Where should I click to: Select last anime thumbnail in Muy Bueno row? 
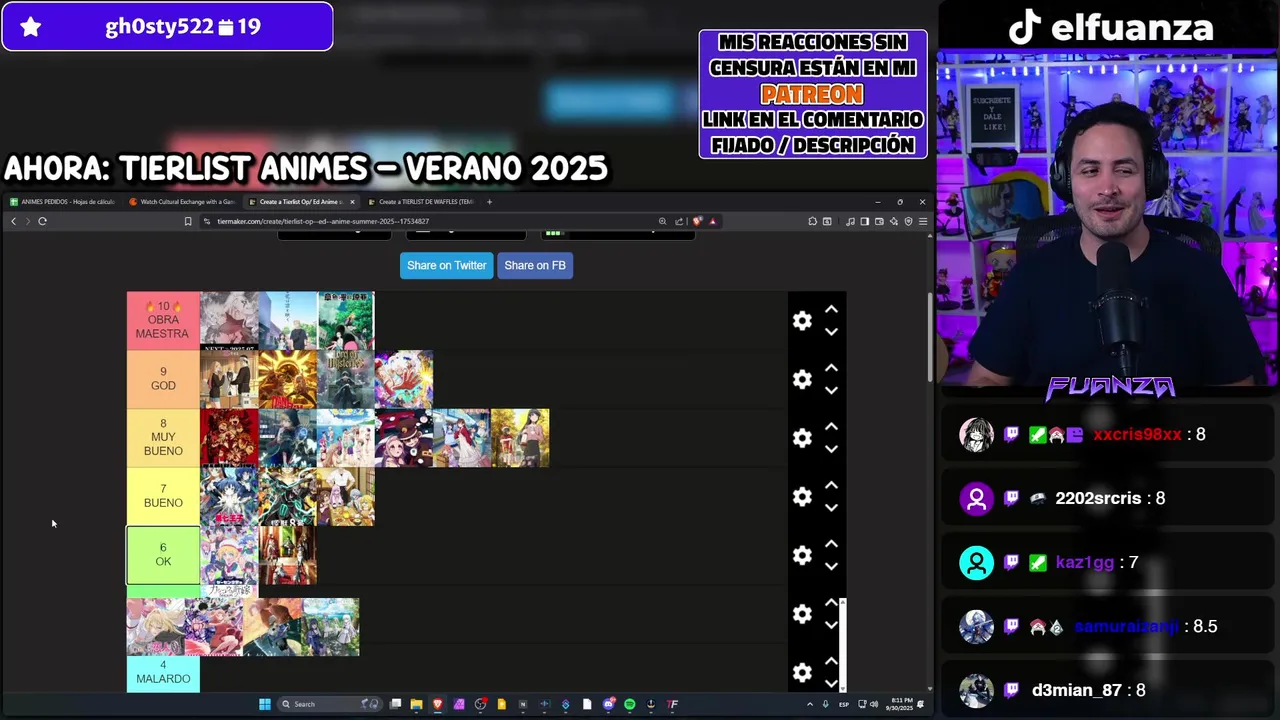520,437
